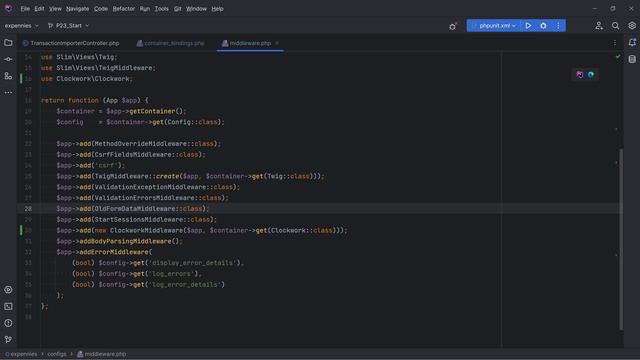
Task: Open the Notifications bell
Action: coord(632,42)
